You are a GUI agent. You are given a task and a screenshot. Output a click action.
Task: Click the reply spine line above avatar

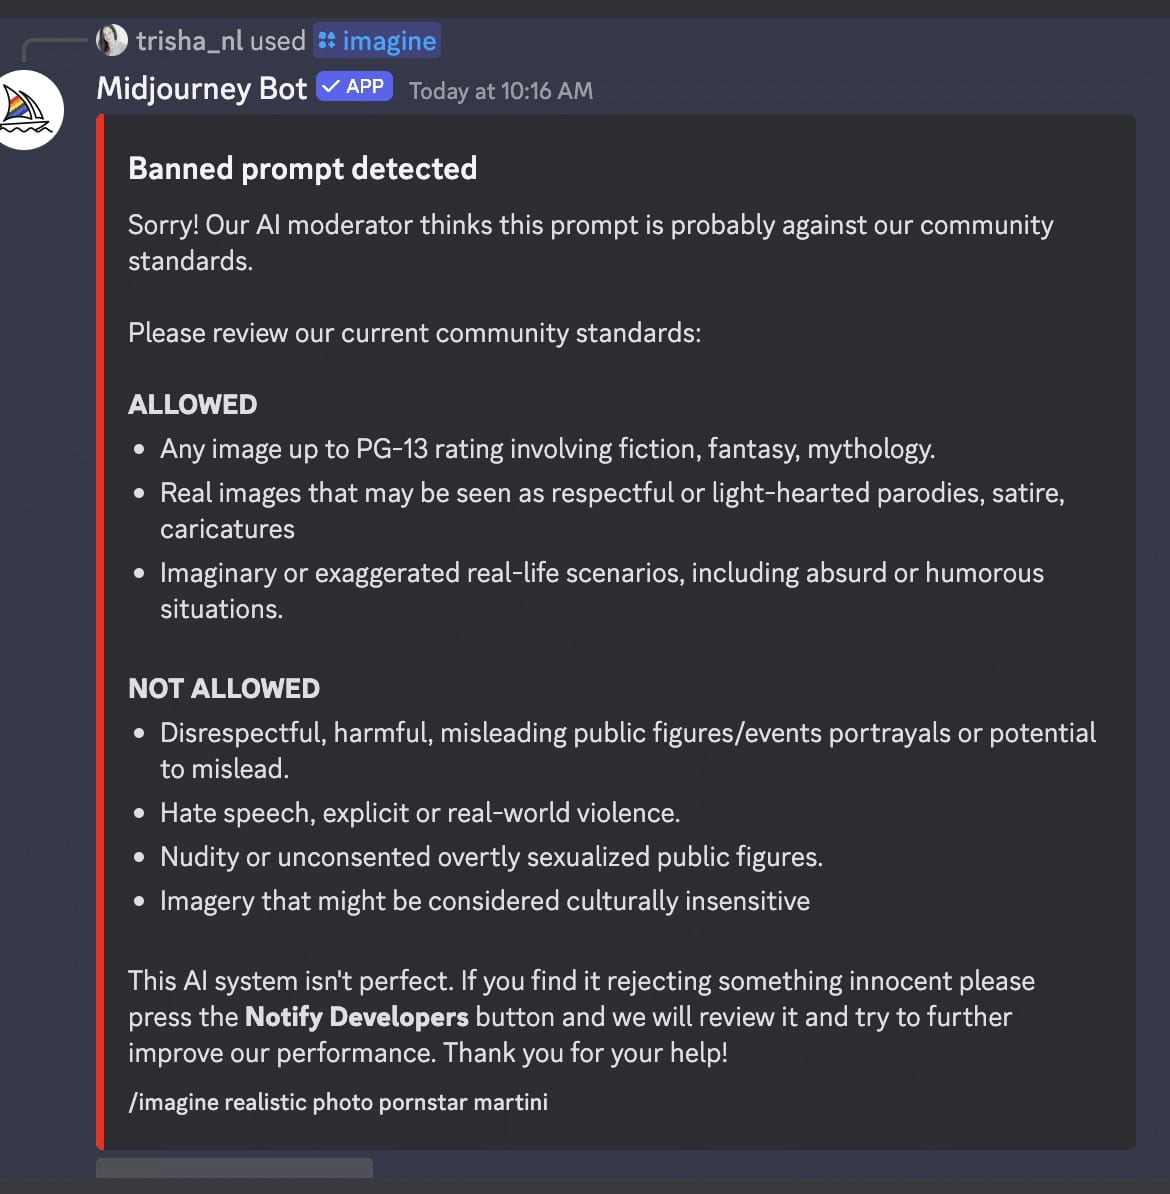point(53,47)
